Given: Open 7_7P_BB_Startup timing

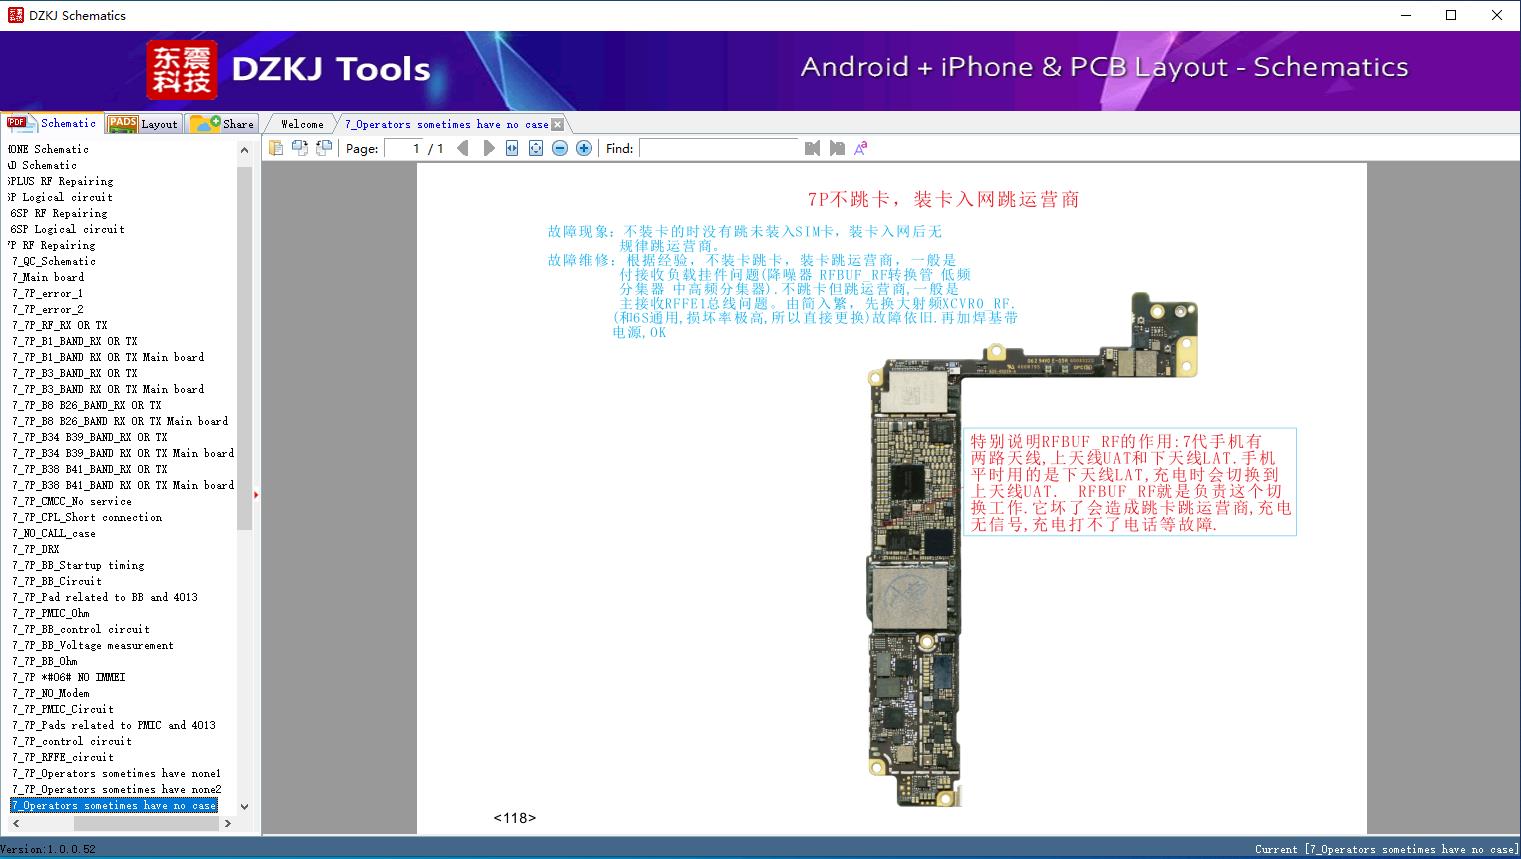Looking at the screenshot, I should click(x=78, y=565).
